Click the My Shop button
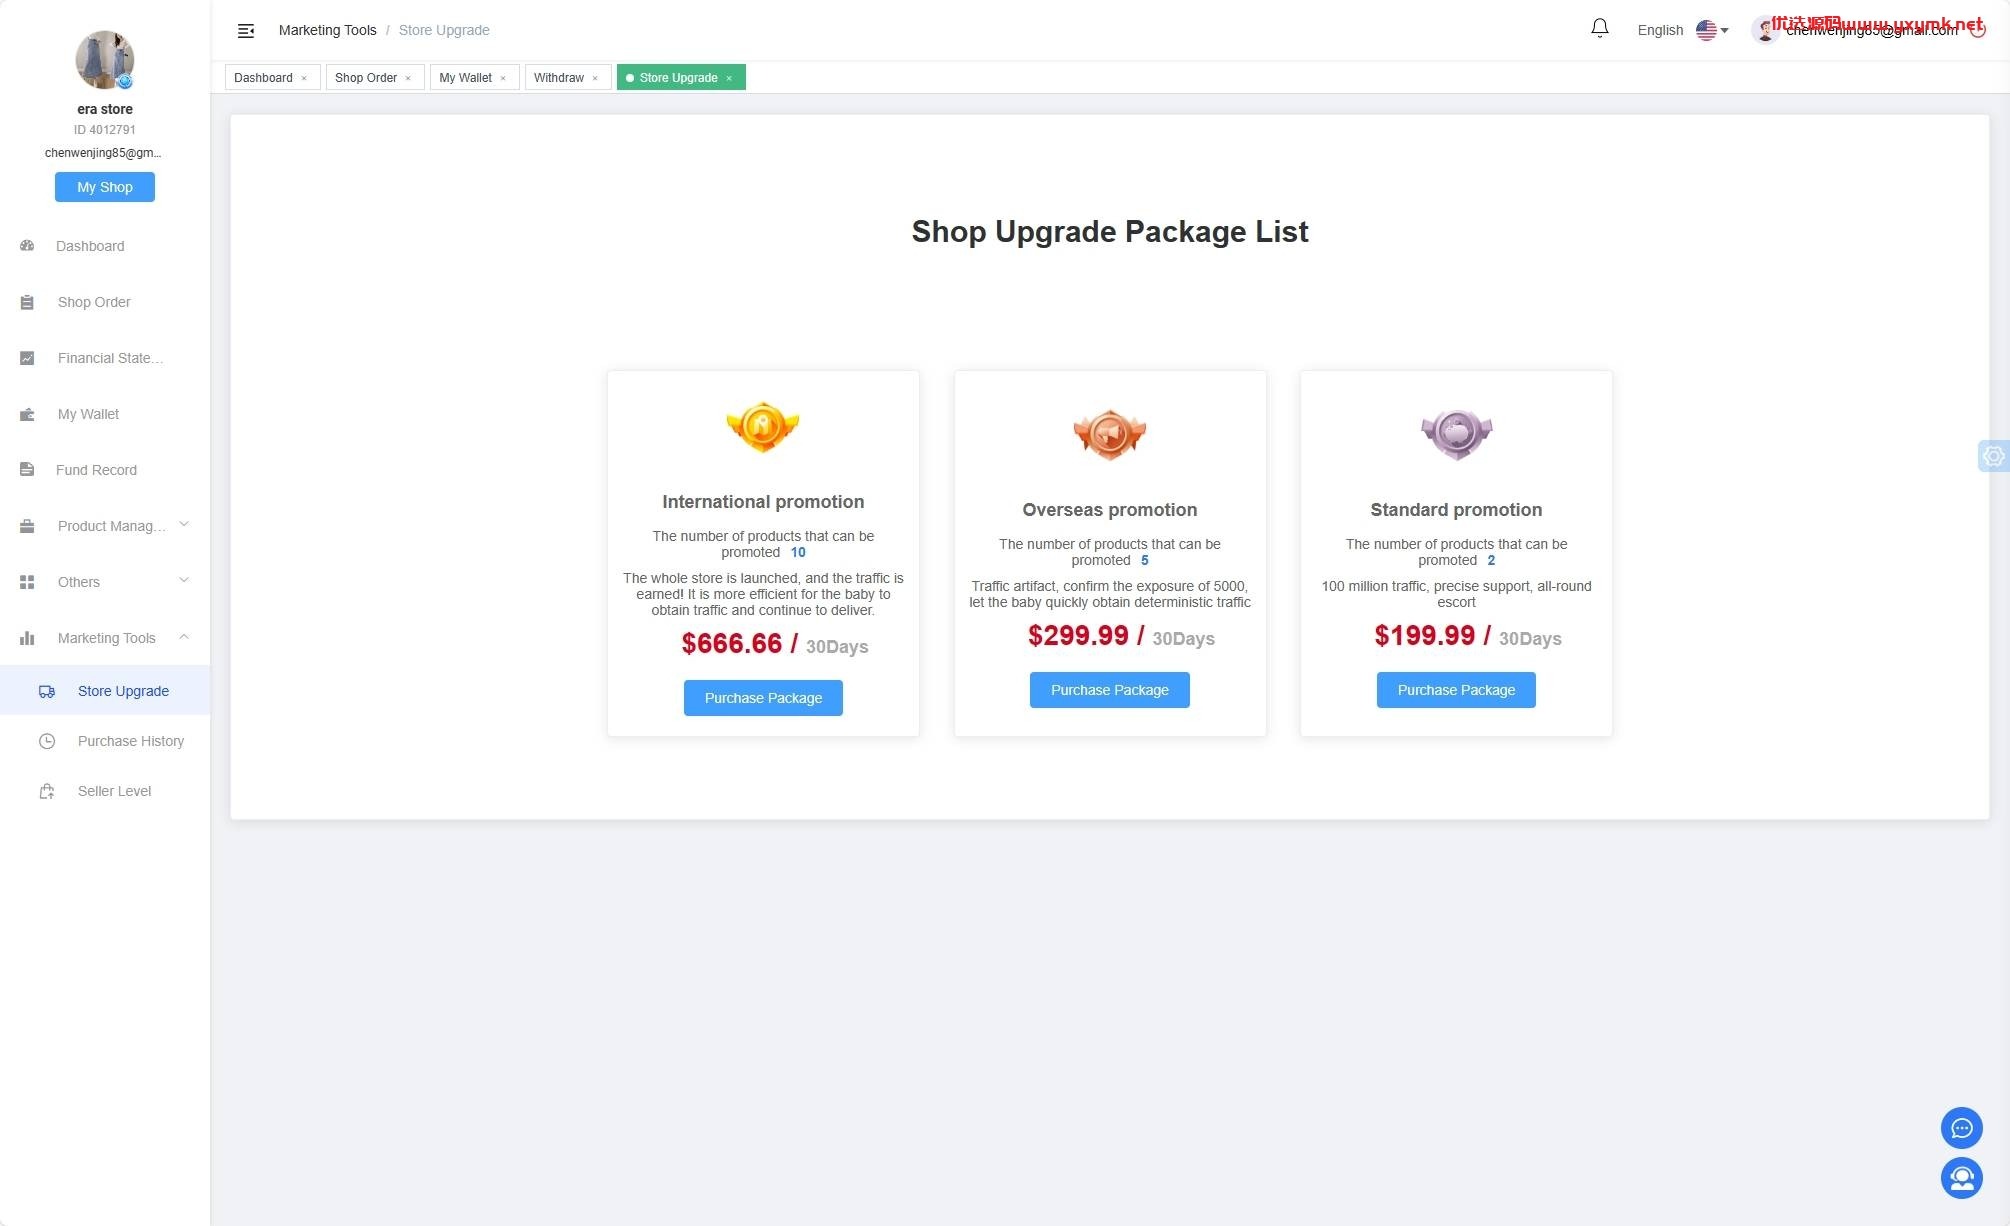 pyautogui.click(x=105, y=187)
